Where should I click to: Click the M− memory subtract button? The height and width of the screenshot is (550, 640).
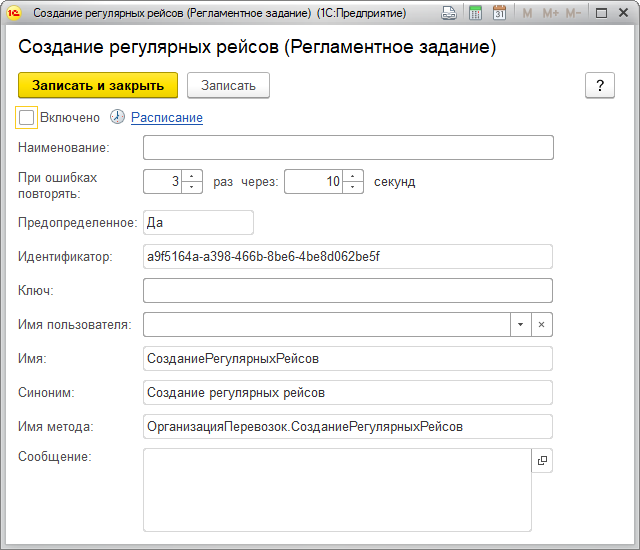point(573,13)
